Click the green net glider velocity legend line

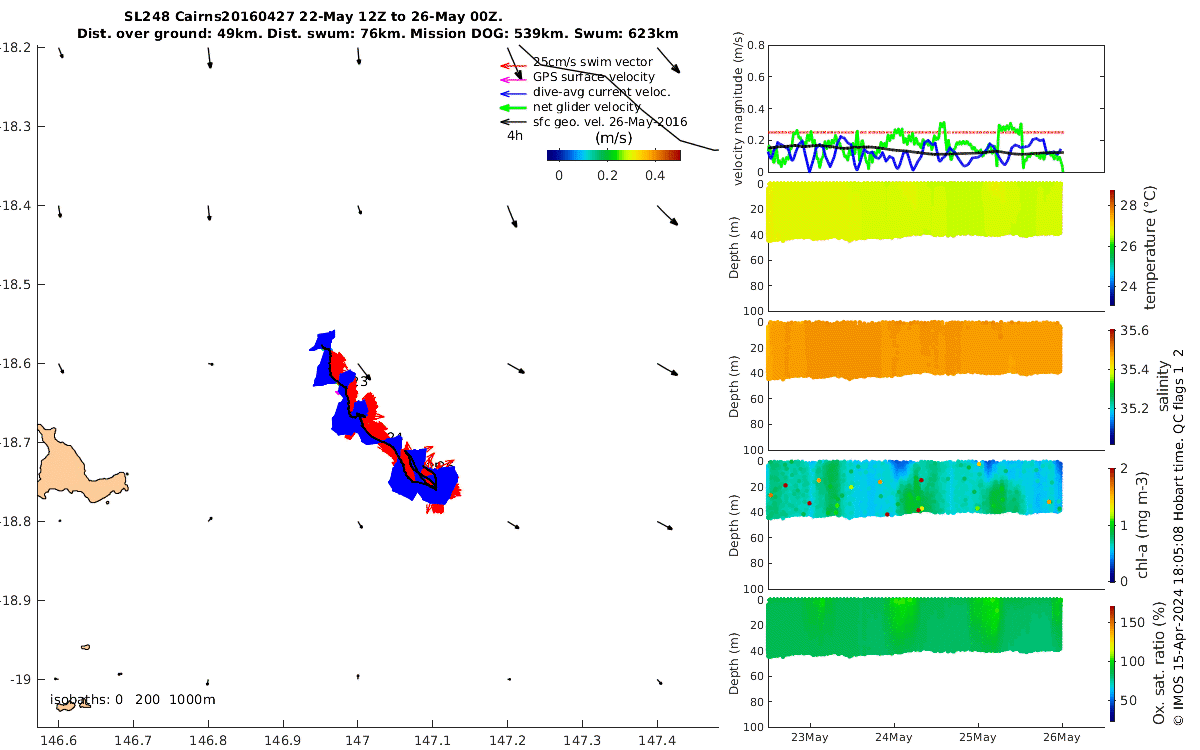pos(513,107)
